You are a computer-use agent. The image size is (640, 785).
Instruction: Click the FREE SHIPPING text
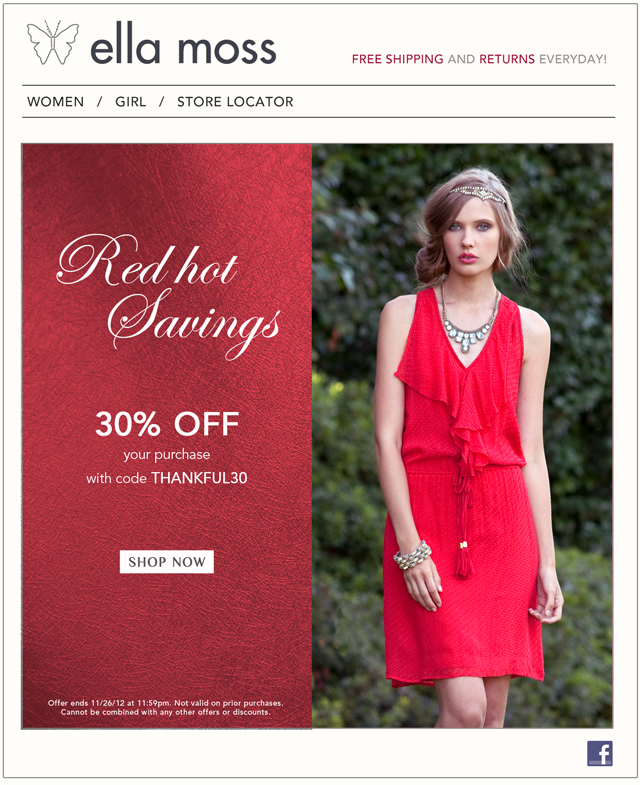click(x=398, y=59)
